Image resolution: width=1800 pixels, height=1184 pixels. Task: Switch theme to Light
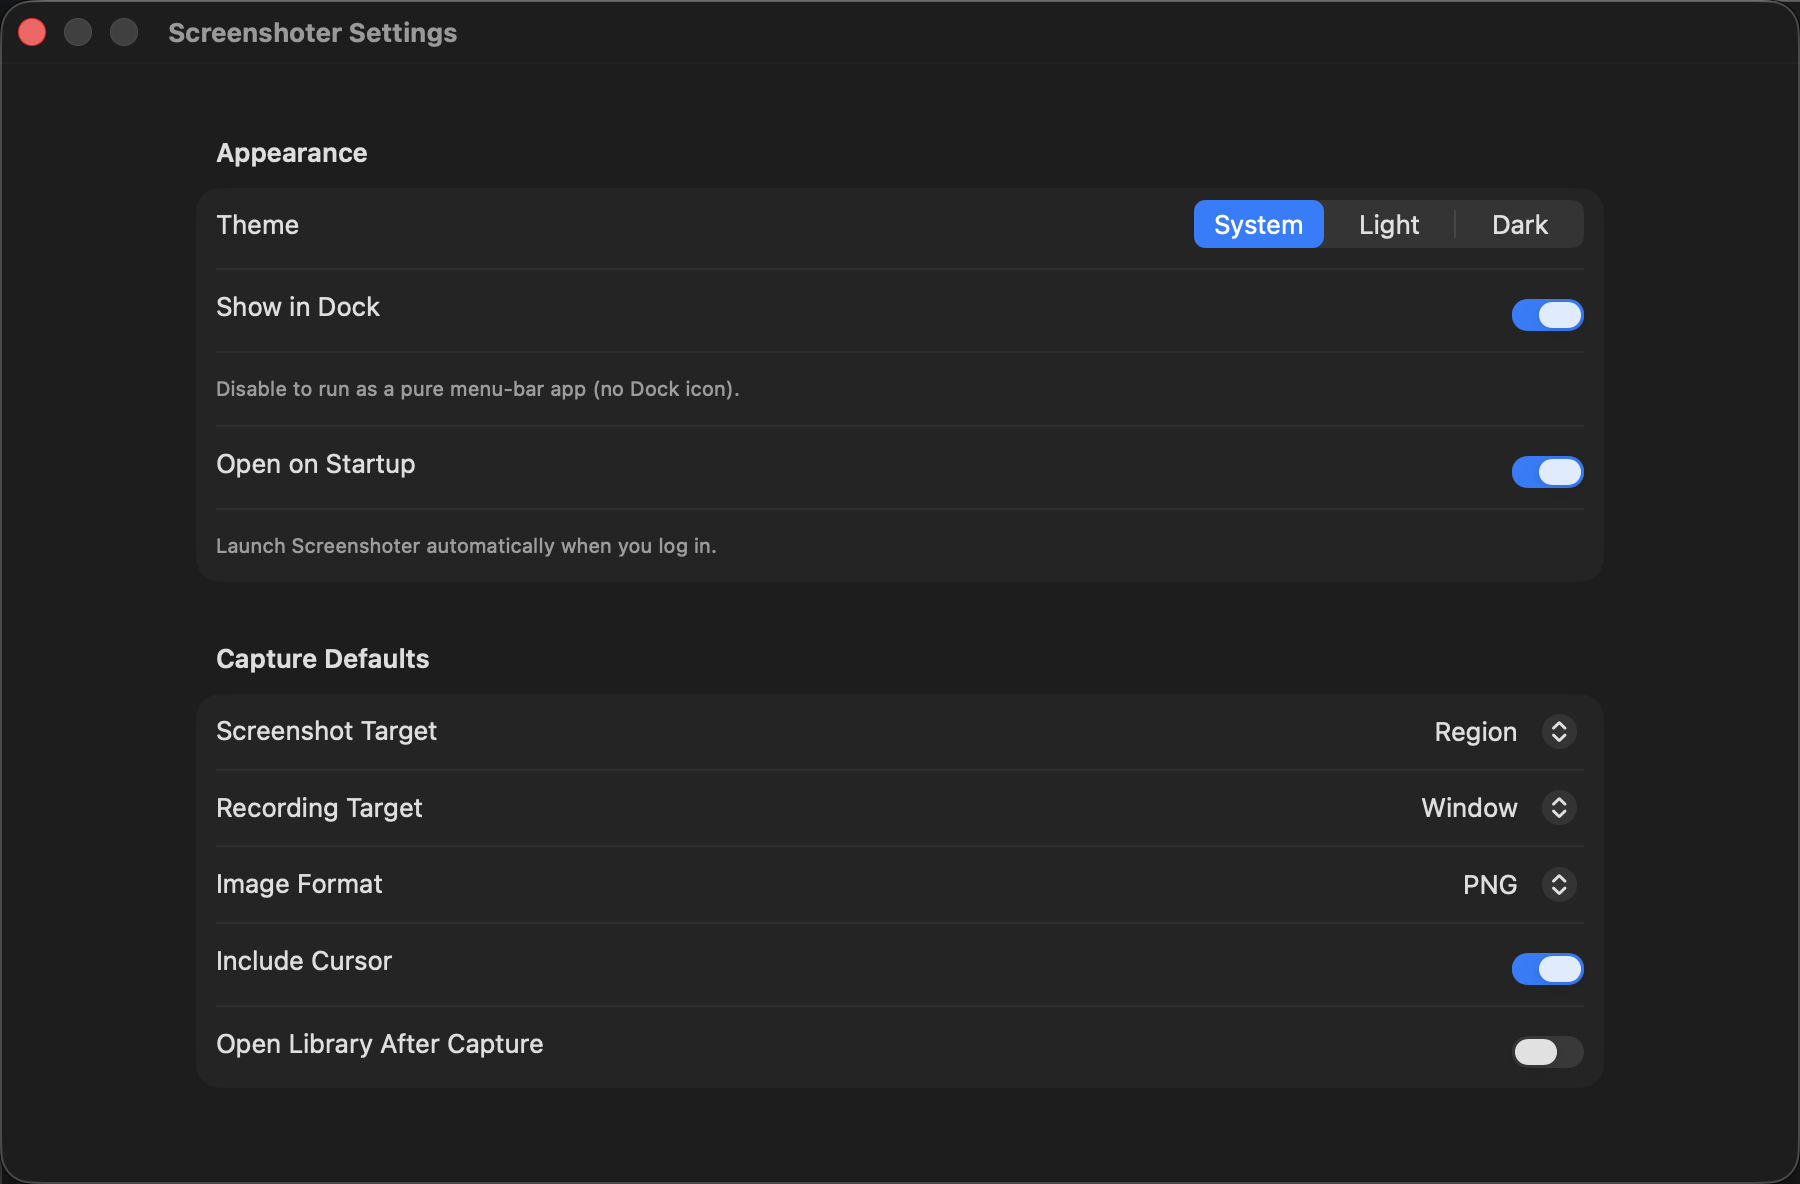(1389, 224)
